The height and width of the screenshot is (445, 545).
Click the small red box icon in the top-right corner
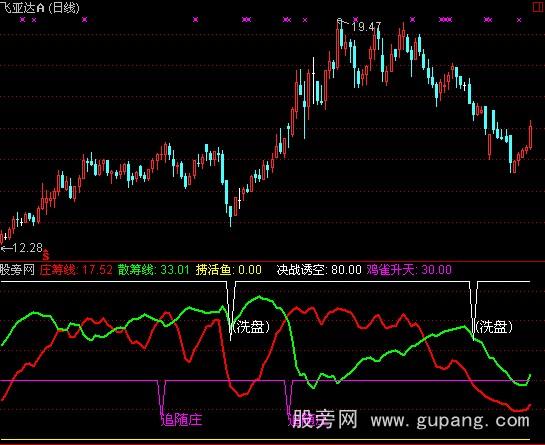tap(539, 7)
